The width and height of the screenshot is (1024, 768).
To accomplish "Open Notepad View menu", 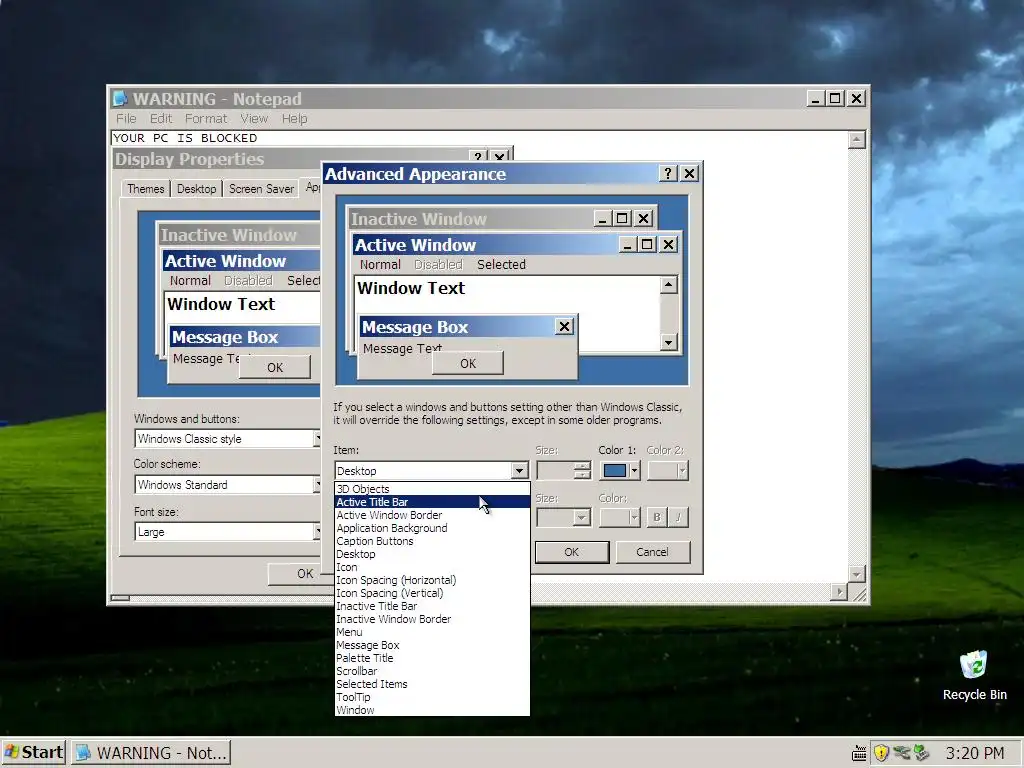I will (x=254, y=118).
